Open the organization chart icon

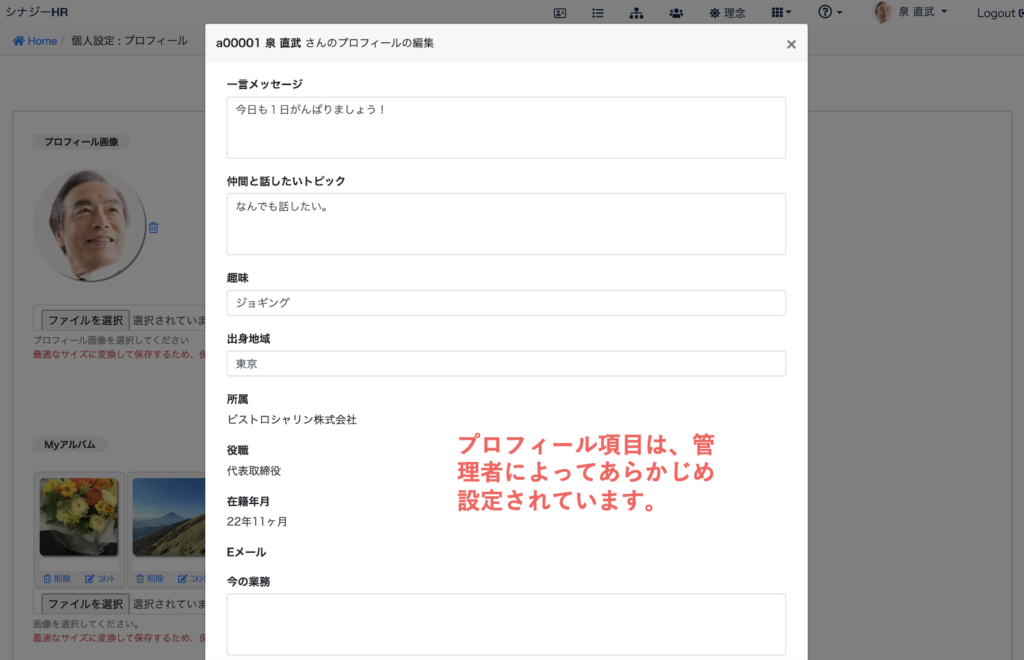click(637, 13)
